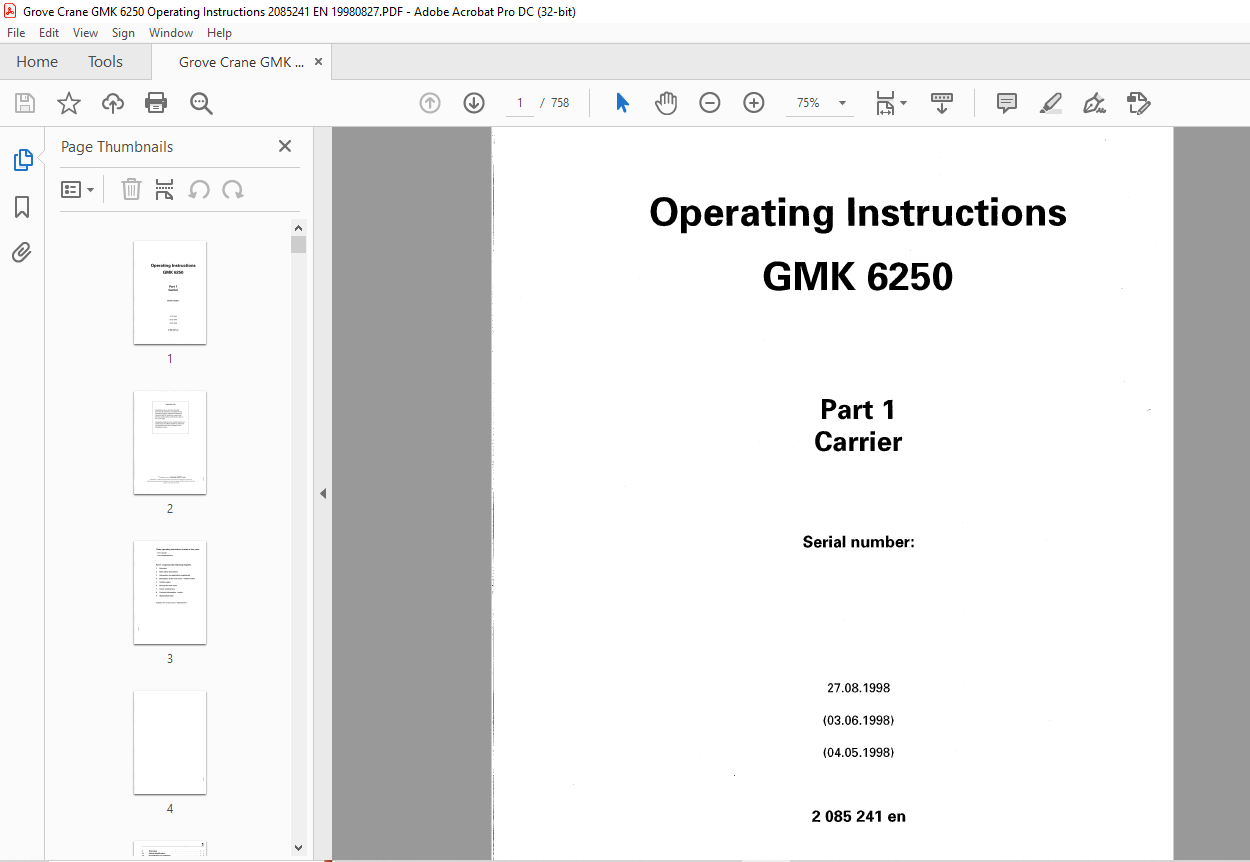Click the 'Carrier' text on the page
Screen dimensions: 1250x862
[858, 442]
